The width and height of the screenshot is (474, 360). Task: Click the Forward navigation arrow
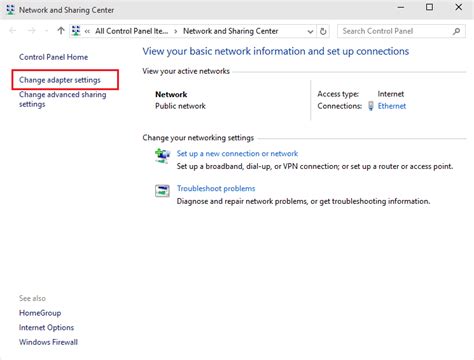(32, 31)
